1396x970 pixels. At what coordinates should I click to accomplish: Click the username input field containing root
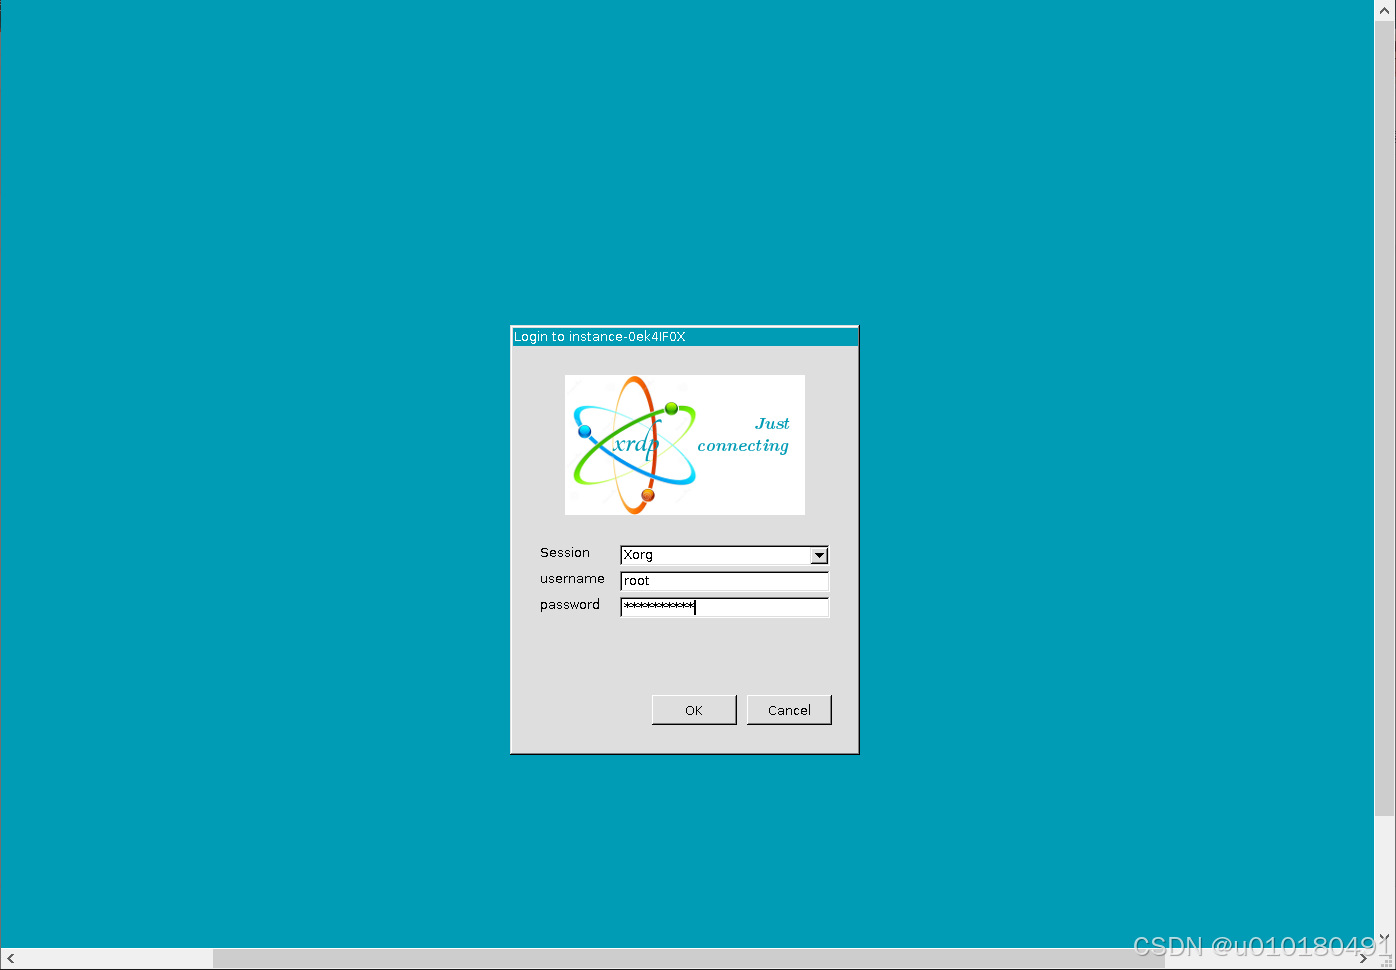[x=724, y=581]
